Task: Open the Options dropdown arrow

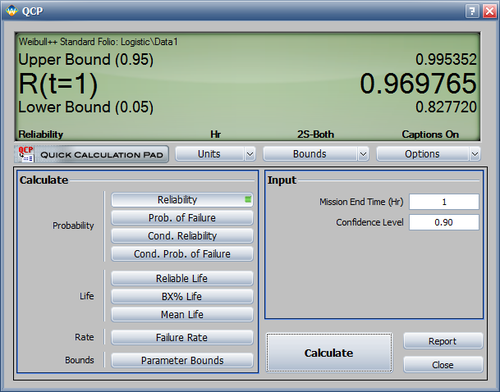Action: point(475,154)
